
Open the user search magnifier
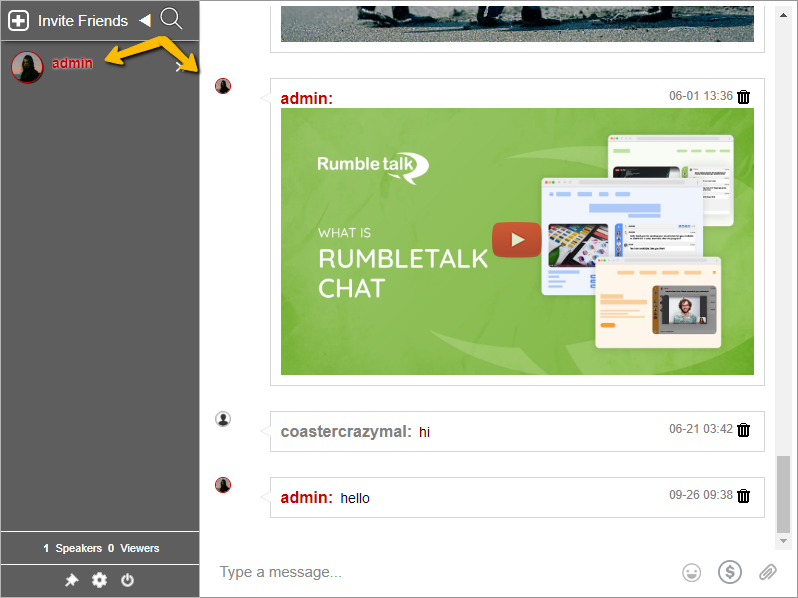(171, 19)
